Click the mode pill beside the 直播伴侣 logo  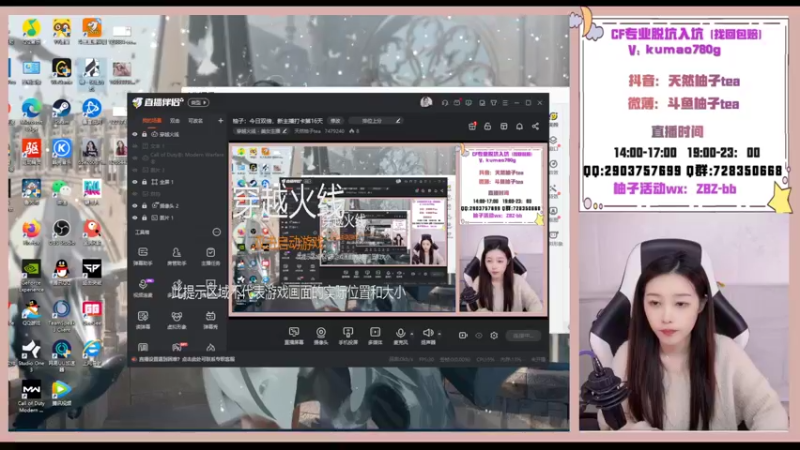tap(198, 103)
